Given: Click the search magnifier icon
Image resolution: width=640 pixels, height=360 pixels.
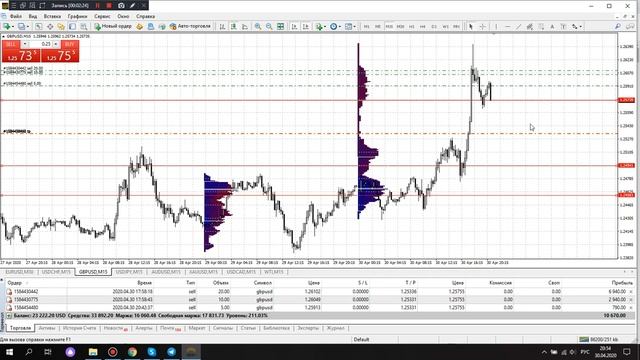Looking at the screenshot, I should 618,26.
